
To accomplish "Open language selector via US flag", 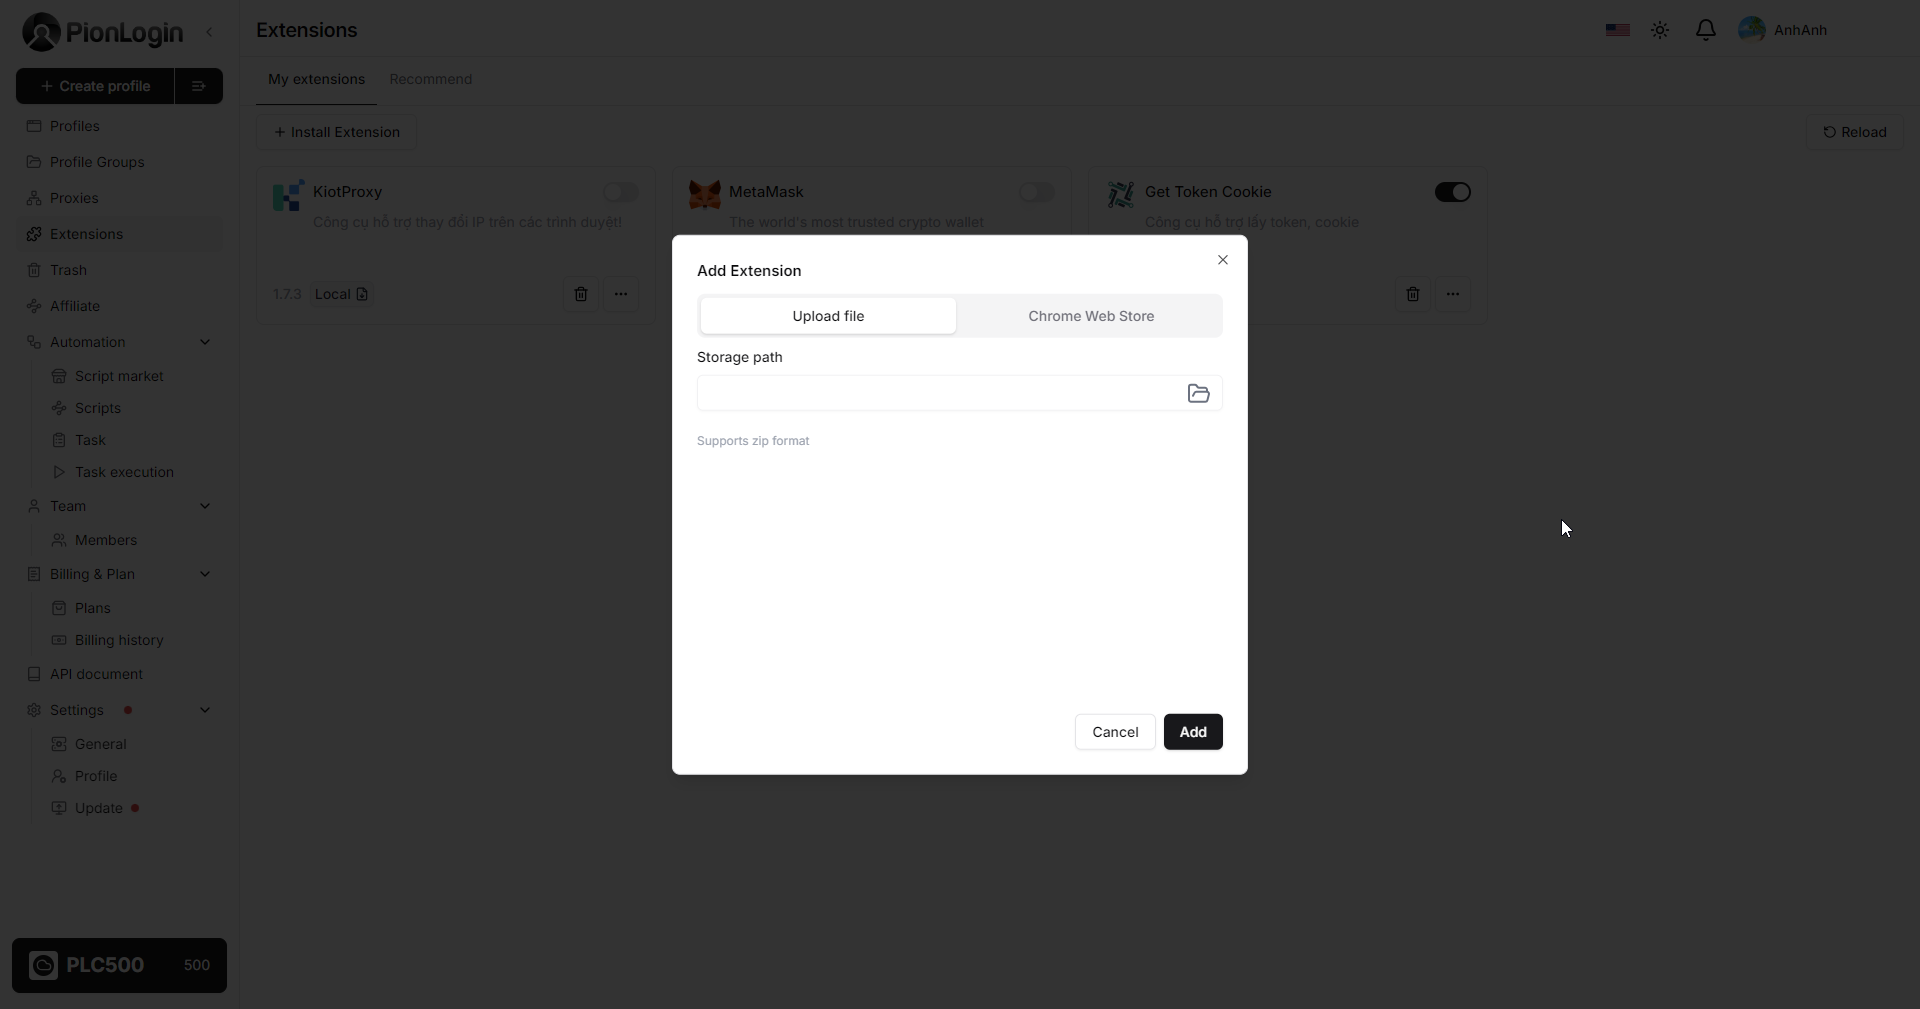I will click(1617, 29).
